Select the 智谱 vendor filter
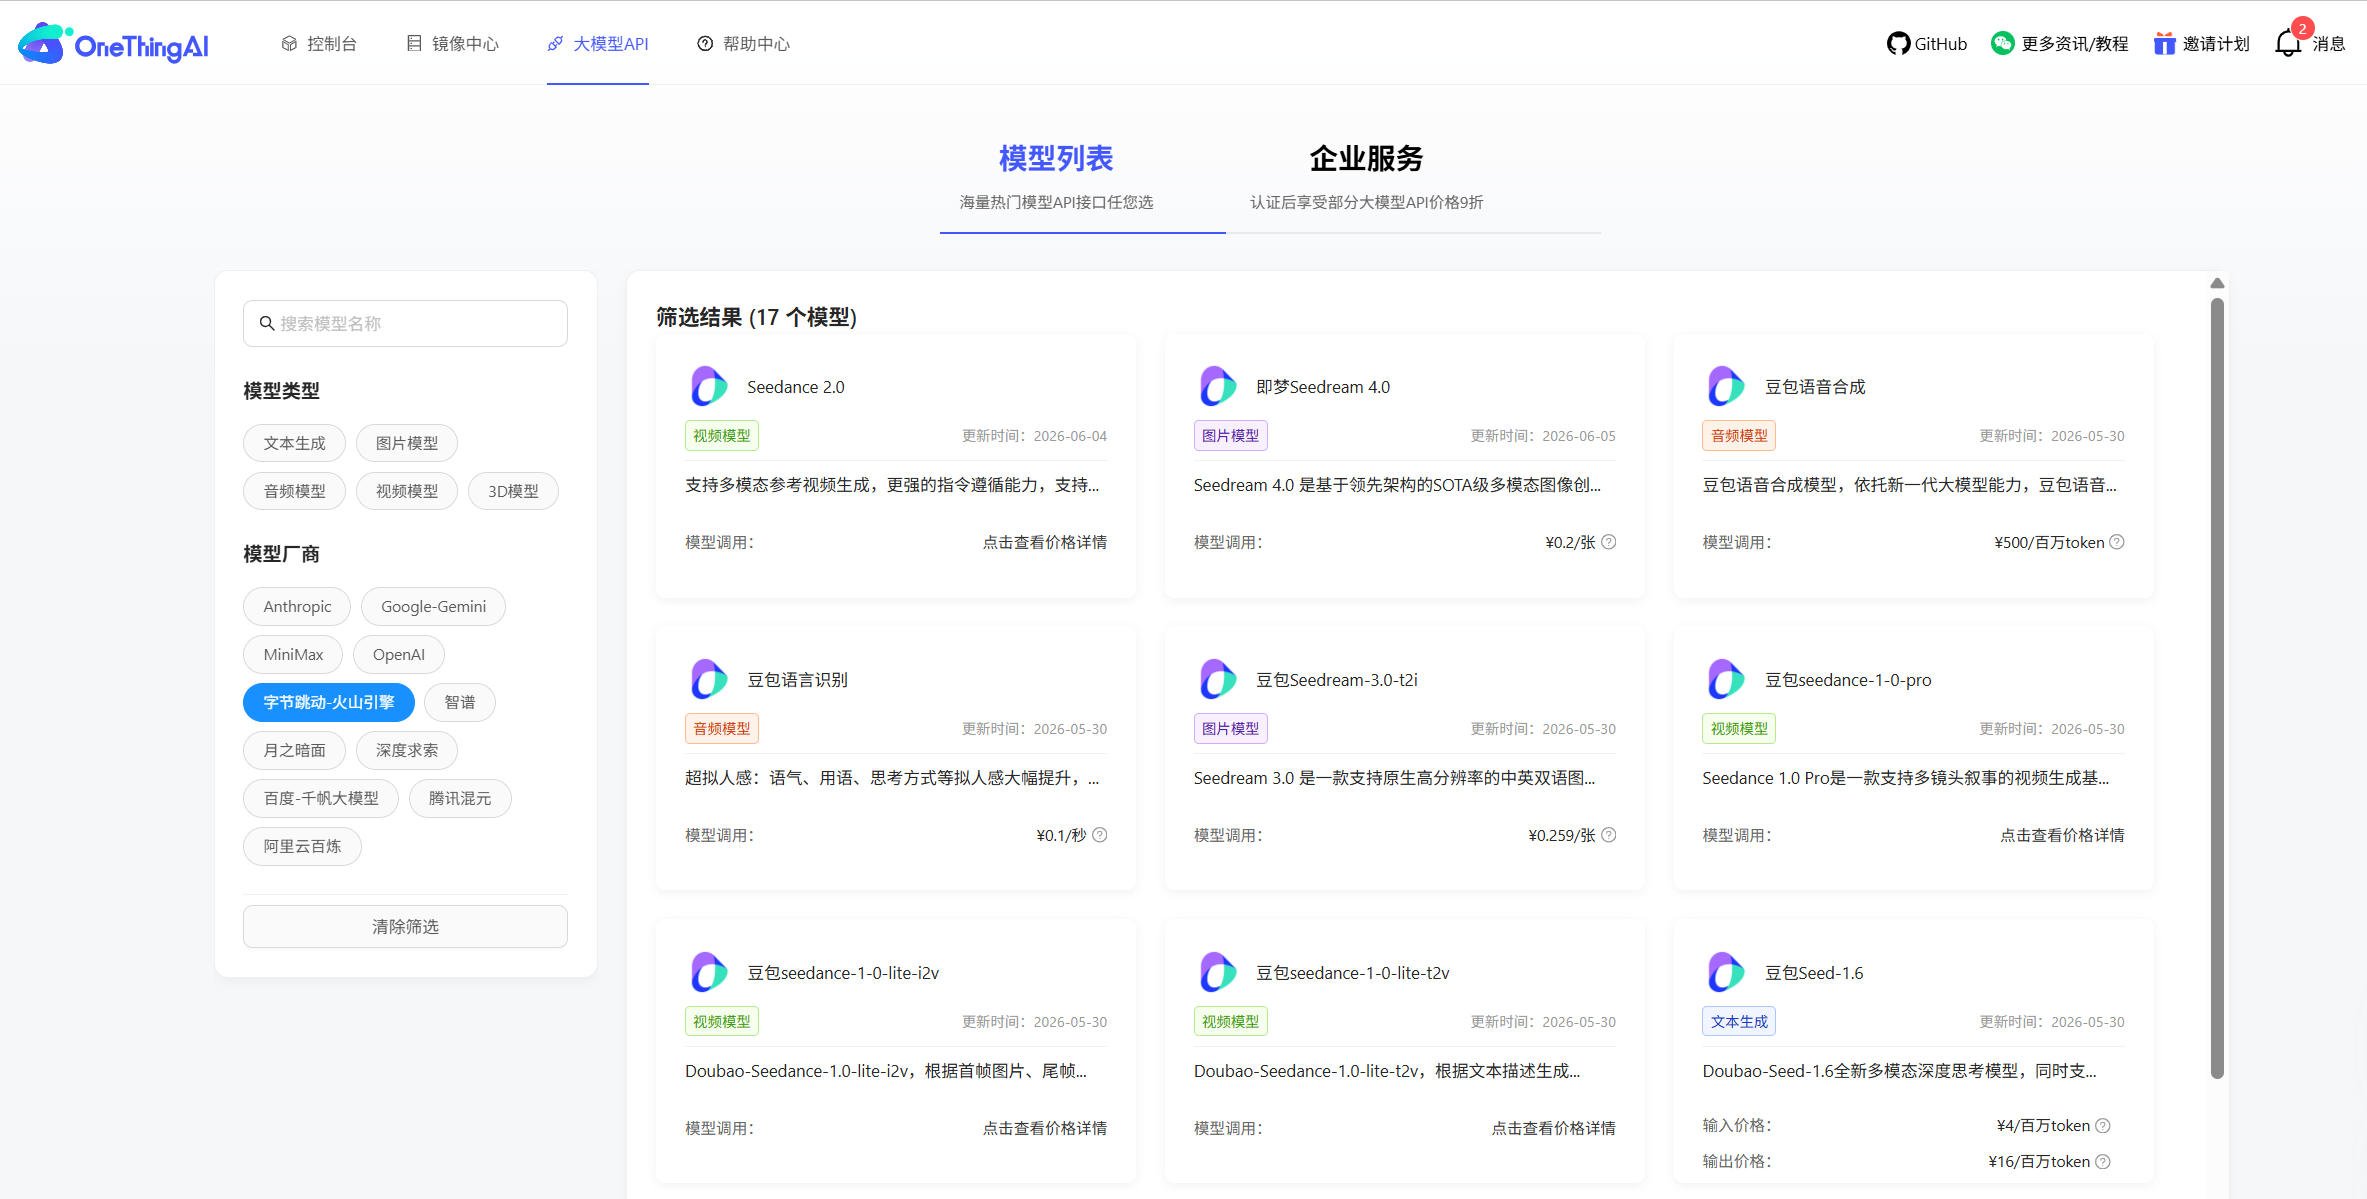 point(460,702)
